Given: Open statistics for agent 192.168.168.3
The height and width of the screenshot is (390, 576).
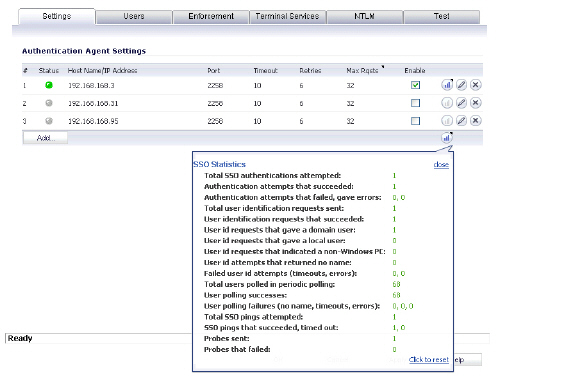Looking at the screenshot, I should coord(447,85).
